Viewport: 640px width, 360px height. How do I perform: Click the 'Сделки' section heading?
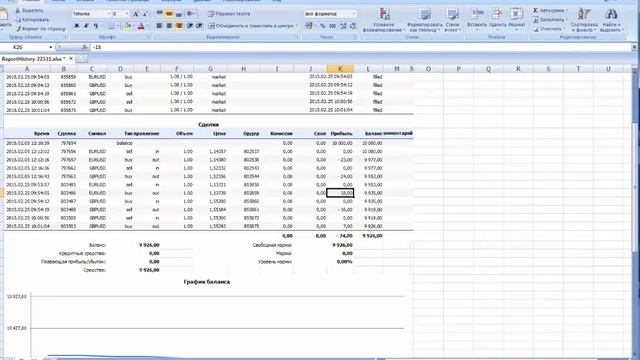pos(209,124)
